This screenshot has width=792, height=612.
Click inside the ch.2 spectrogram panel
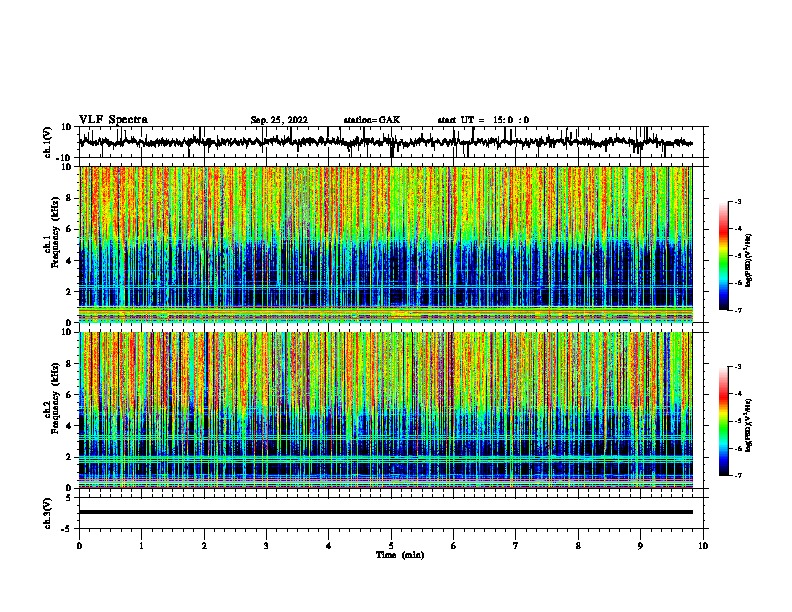386,410
